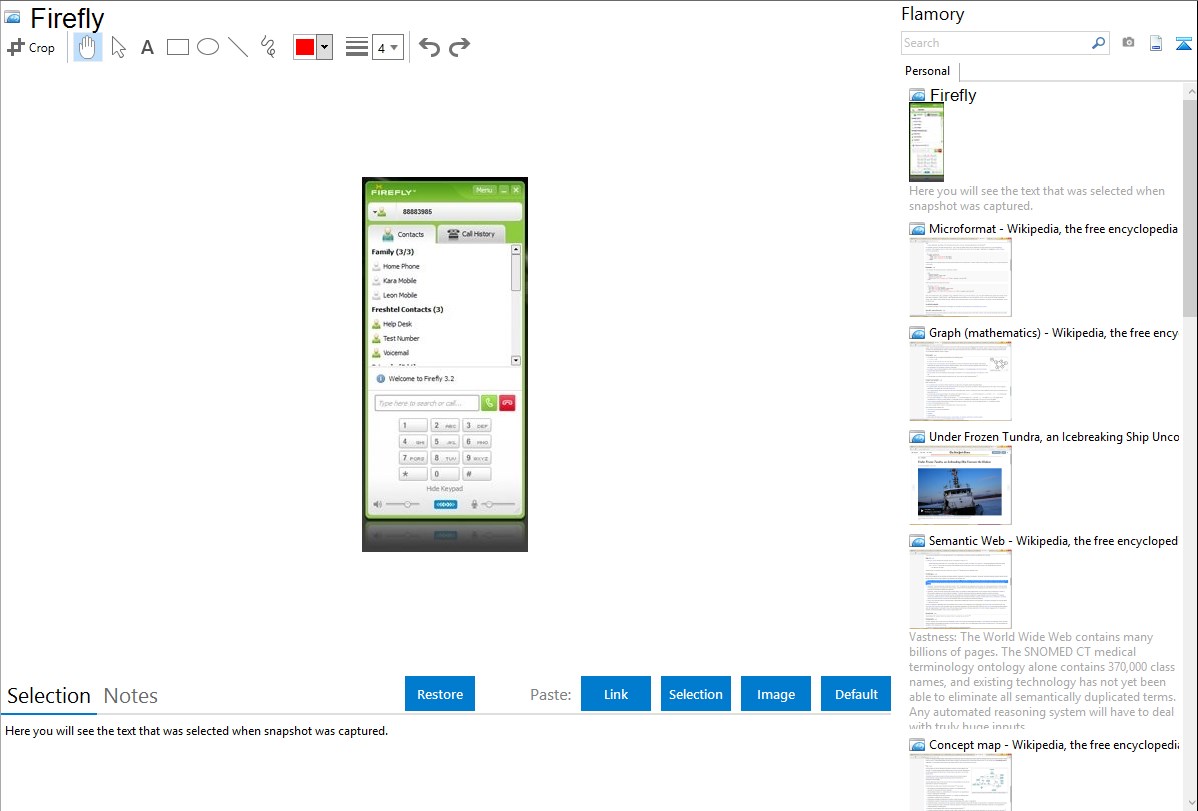This screenshot has width=1198, height=811.
Task: Click the 'Microformat - Wikipedia' snapshot title
Action: pos(1053,229)
